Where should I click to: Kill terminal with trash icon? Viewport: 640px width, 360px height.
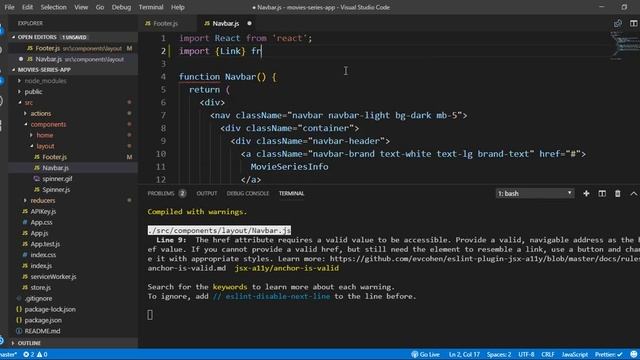[618, 193]
